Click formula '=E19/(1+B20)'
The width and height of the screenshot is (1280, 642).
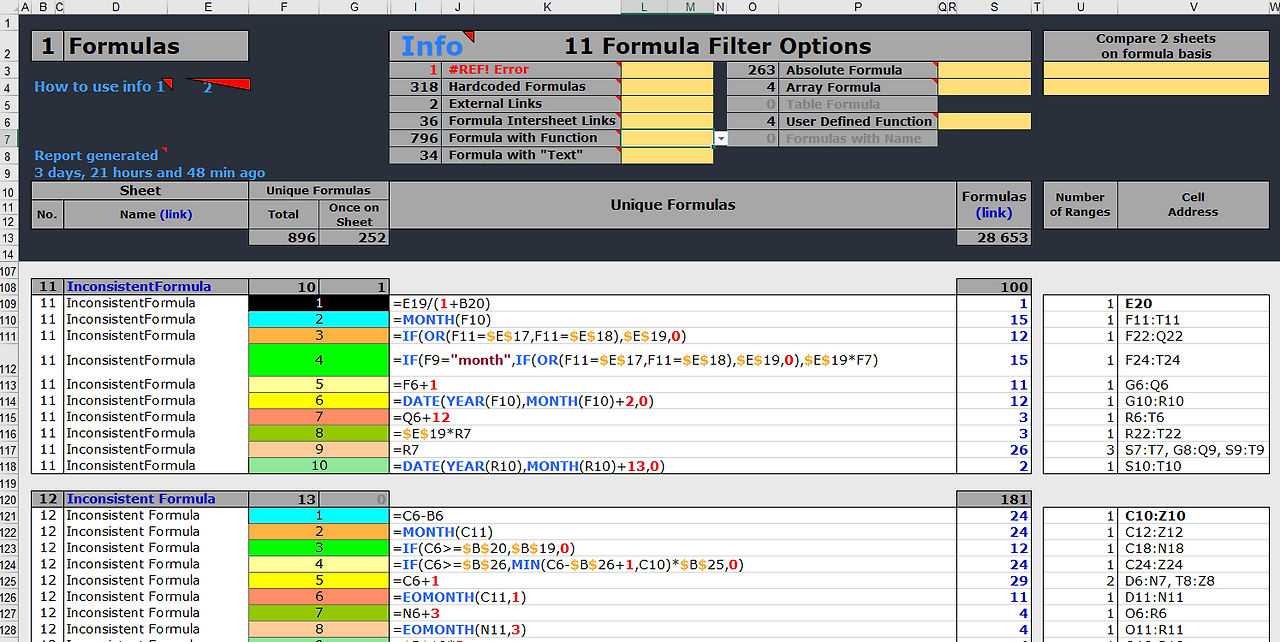(x=441, y=303)
